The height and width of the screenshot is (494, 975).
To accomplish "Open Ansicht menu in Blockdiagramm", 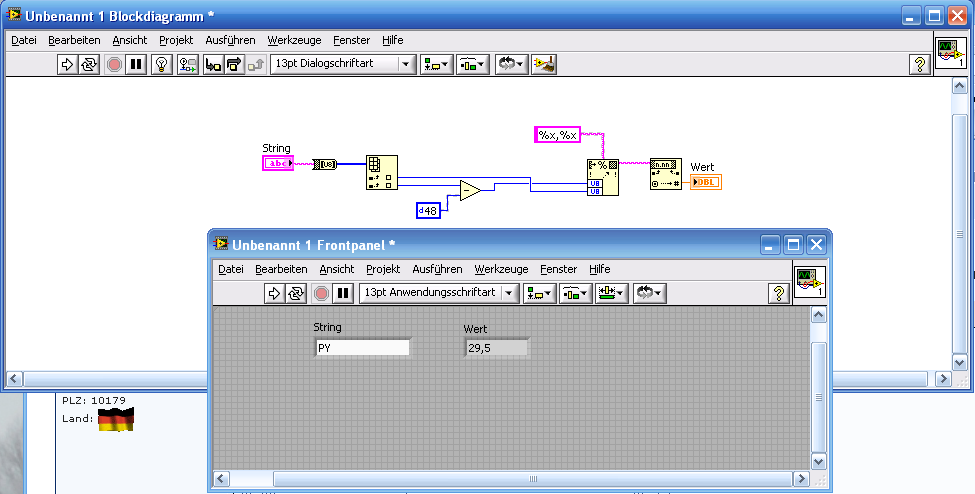I will click(129, 40).
